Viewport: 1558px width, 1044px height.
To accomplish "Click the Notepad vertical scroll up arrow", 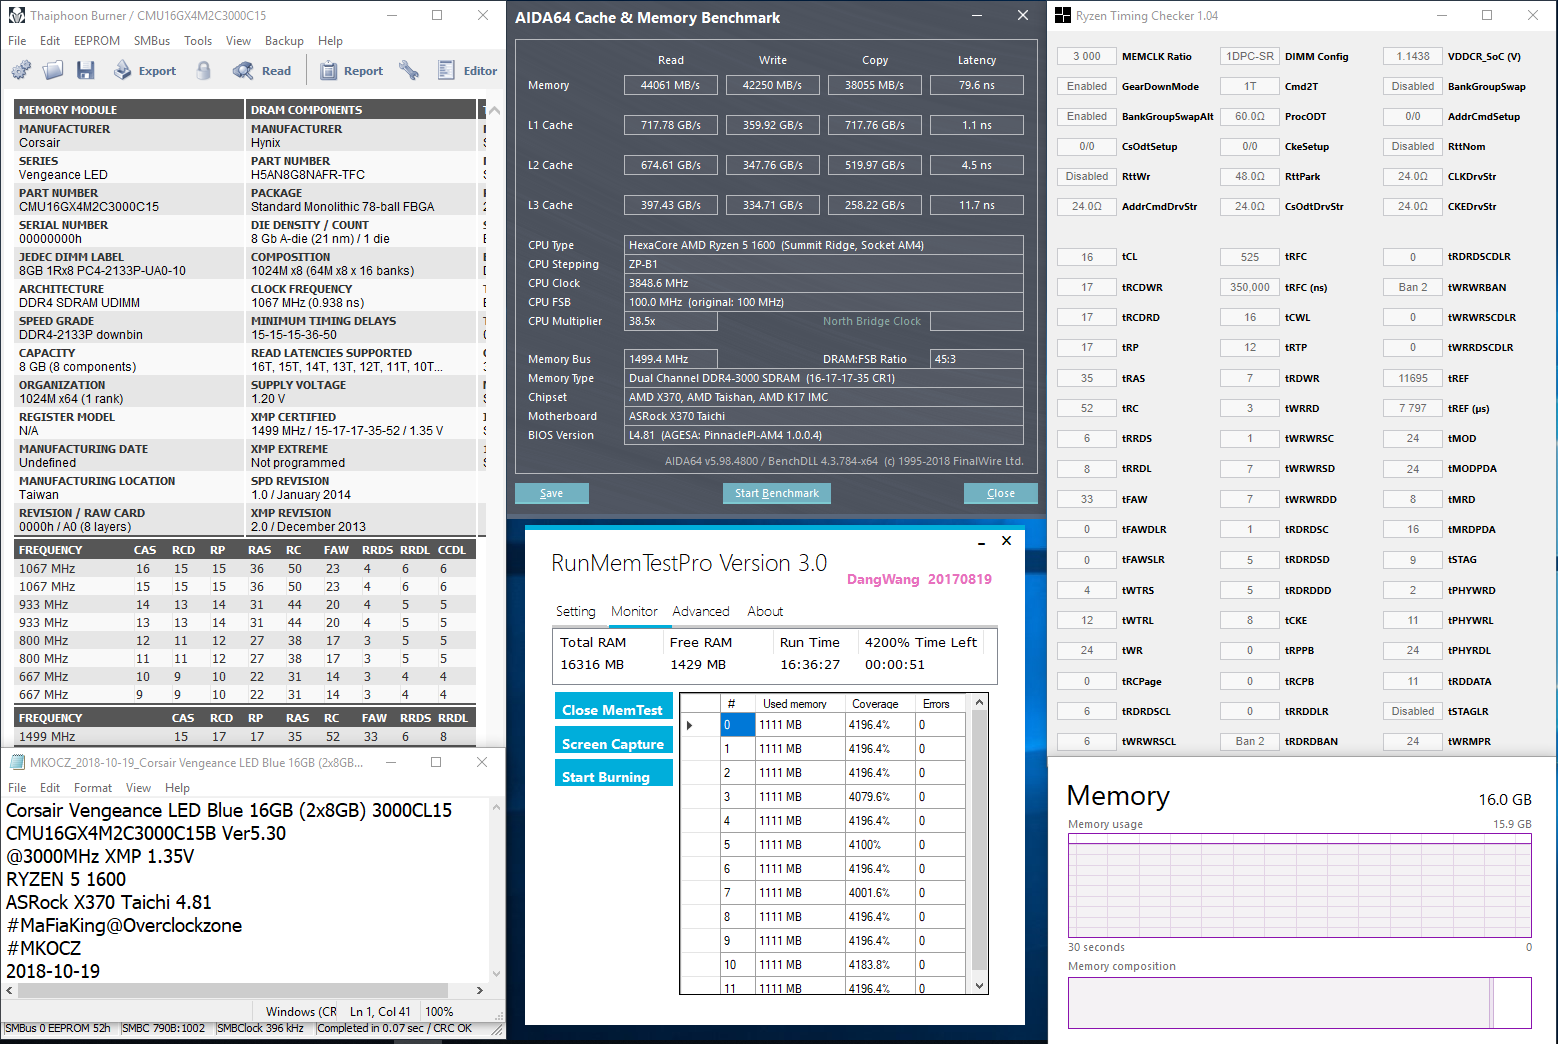I will [x=497, y=806].
